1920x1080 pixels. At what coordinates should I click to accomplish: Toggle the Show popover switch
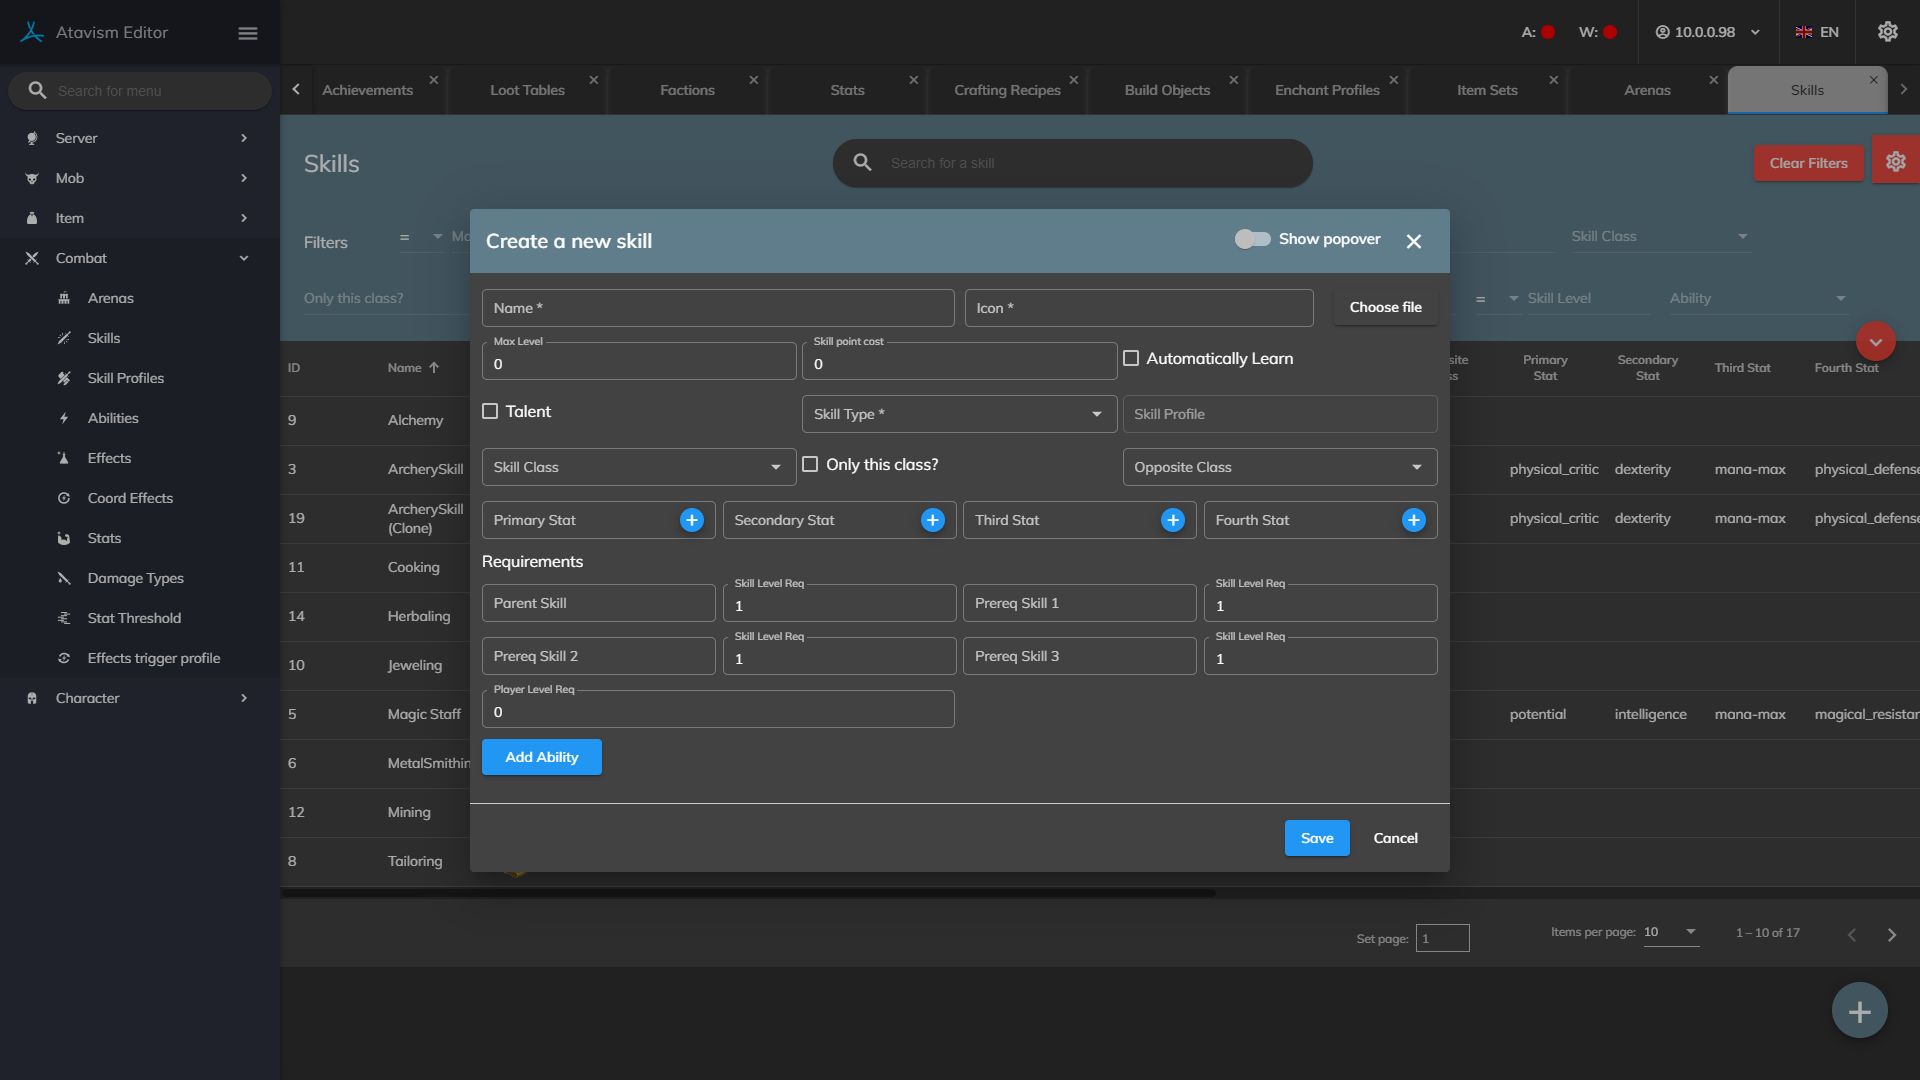coord(1251,239)
